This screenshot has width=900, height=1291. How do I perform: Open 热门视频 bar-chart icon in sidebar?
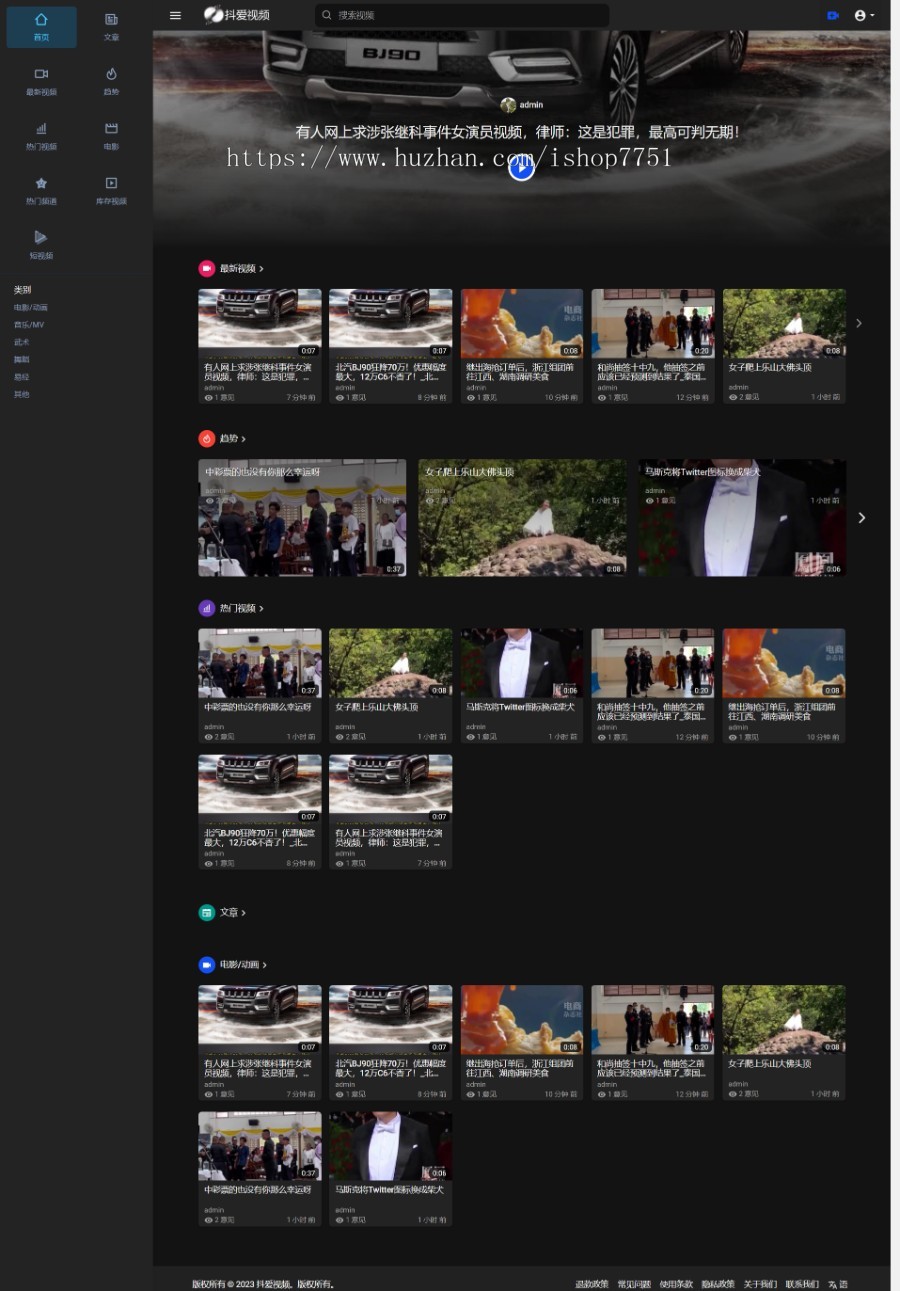pyautogui.click(x=41, y=128)
